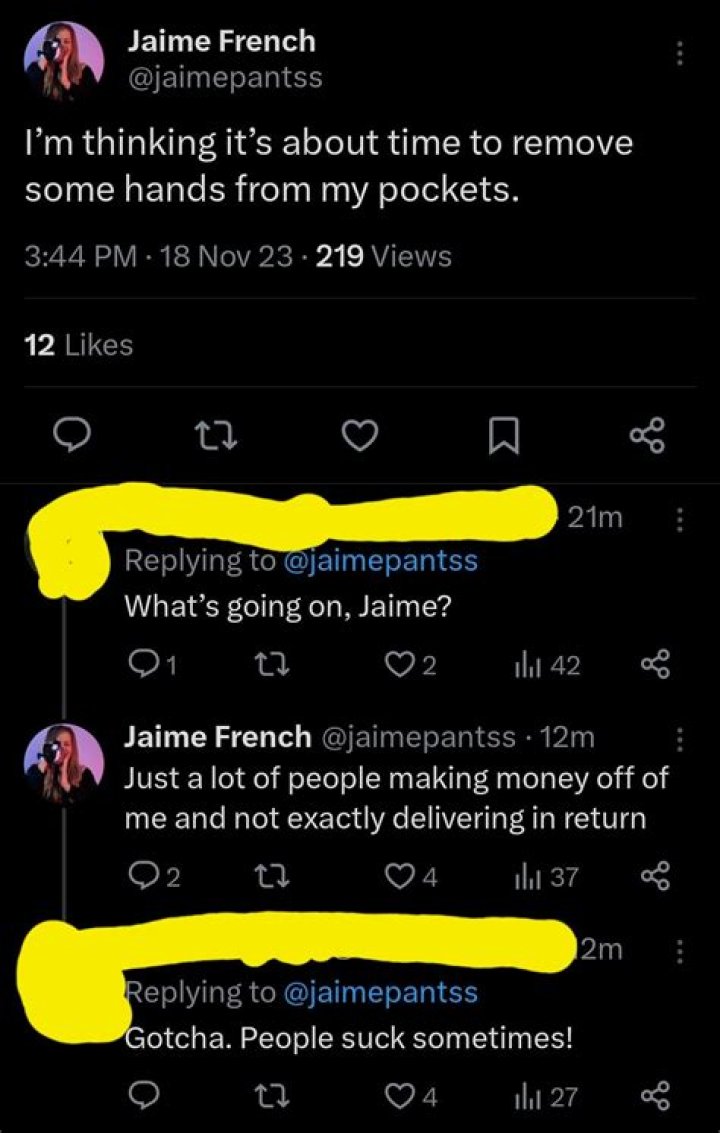Open more options on Jaime's 12m reply

(x=680, y=739)
